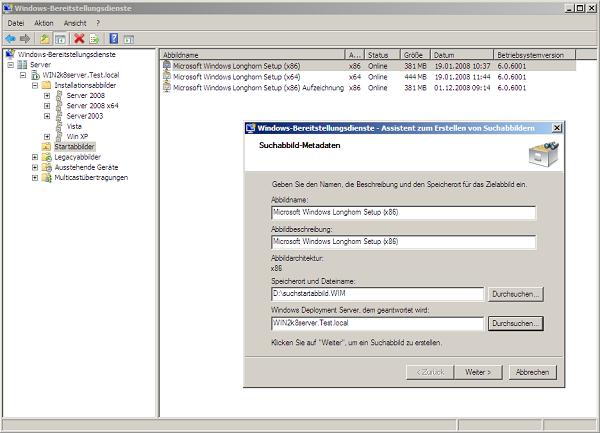600x433 pixels.
Task: Click the main window title bar icon
Action: (x=8, y=8)
